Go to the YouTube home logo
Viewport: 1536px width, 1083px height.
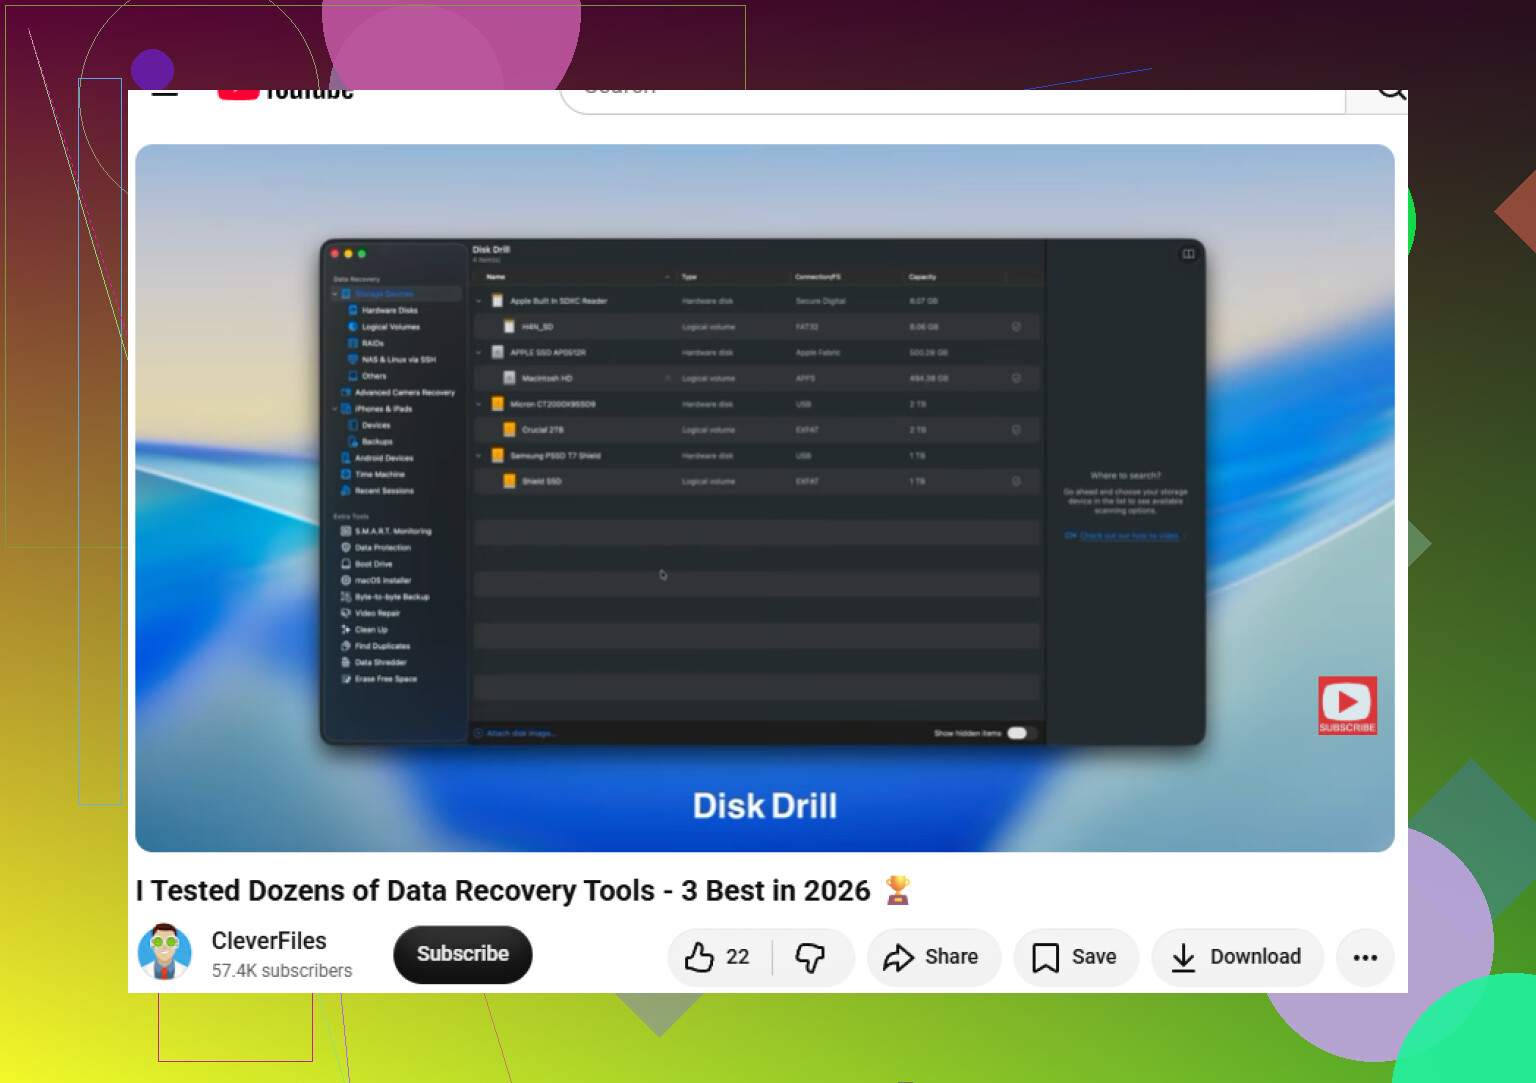click(x=286, y=93)
